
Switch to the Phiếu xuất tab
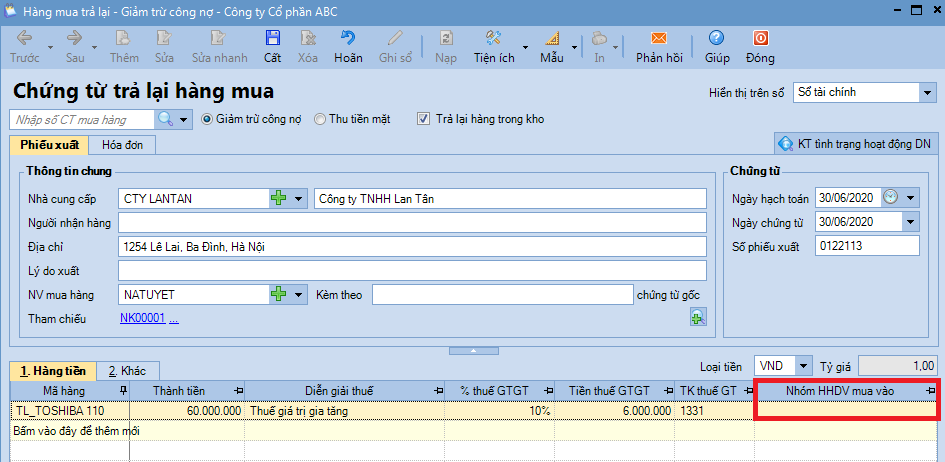[x=49, y=145]
